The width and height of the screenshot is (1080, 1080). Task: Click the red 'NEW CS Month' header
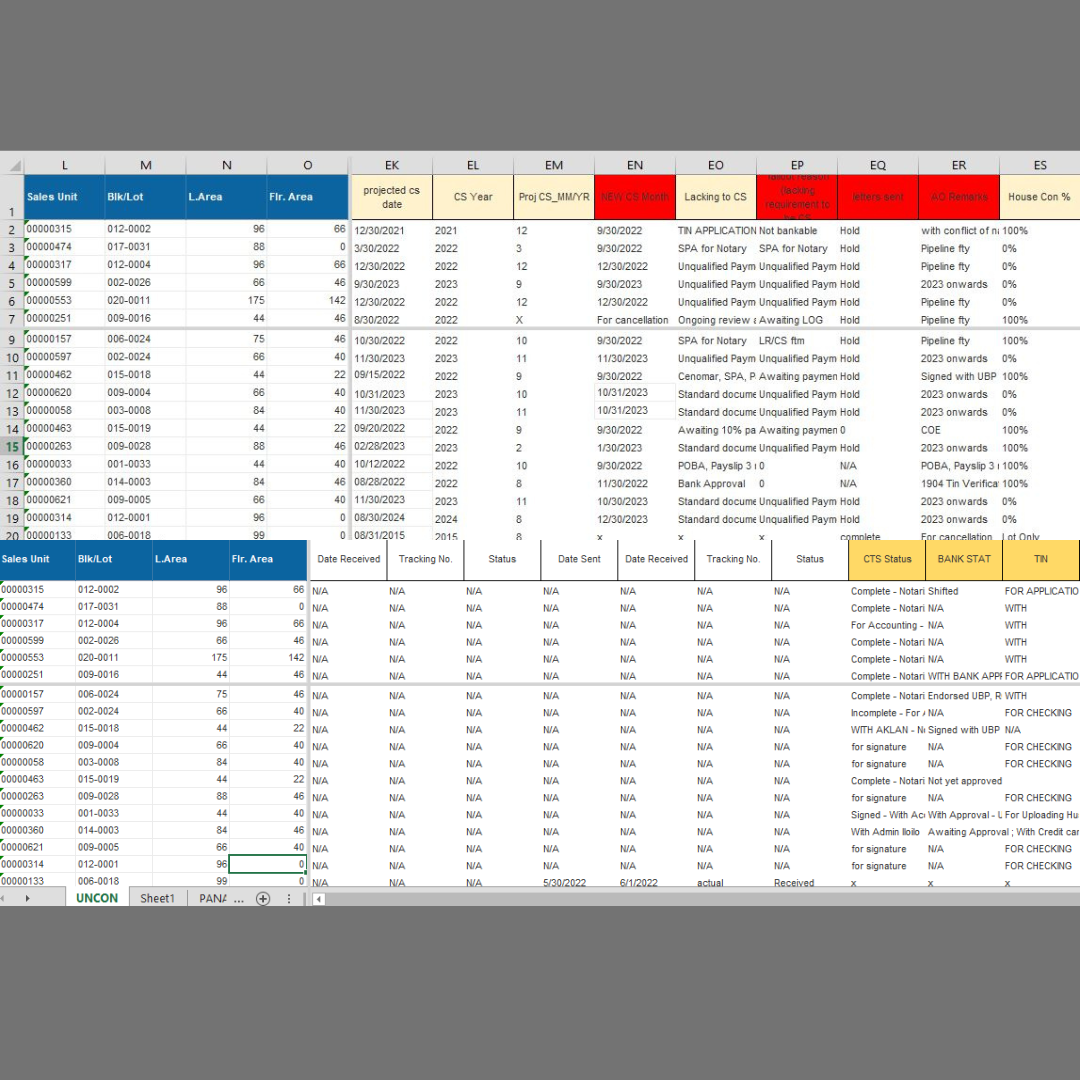pos(635,197)
